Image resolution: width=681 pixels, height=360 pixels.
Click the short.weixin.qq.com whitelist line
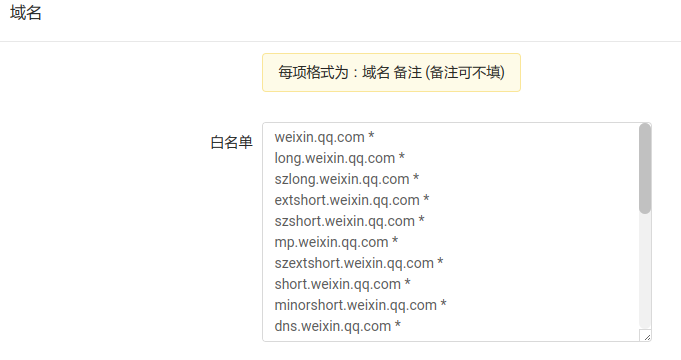click(342, 284)
